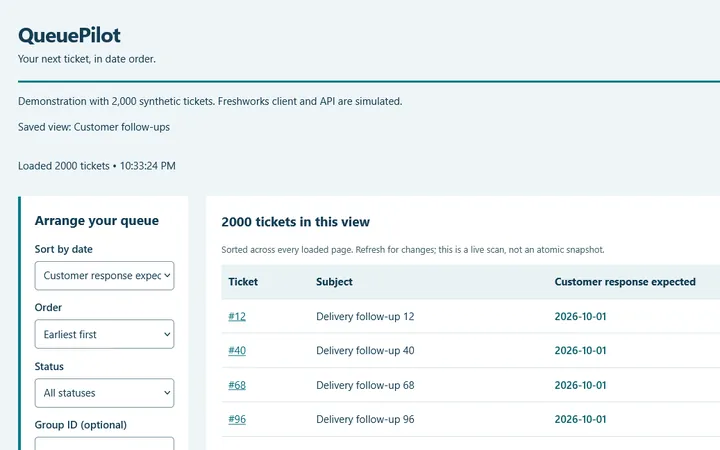720x450 pixels.
Task: Click the Group ID optional input field
Action: tap(104, 444)
